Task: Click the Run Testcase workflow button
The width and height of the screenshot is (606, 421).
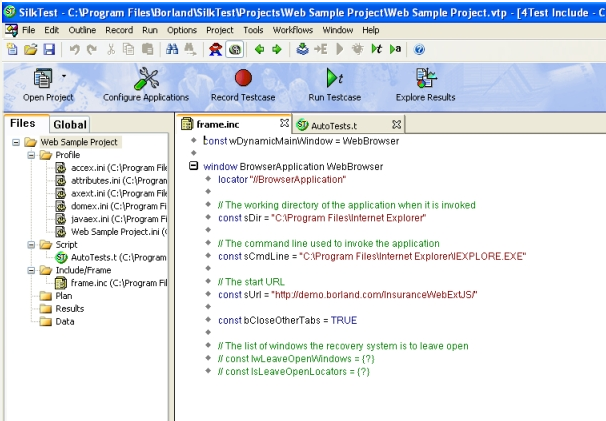Action: pyautogui.click(x=335, y=85)
